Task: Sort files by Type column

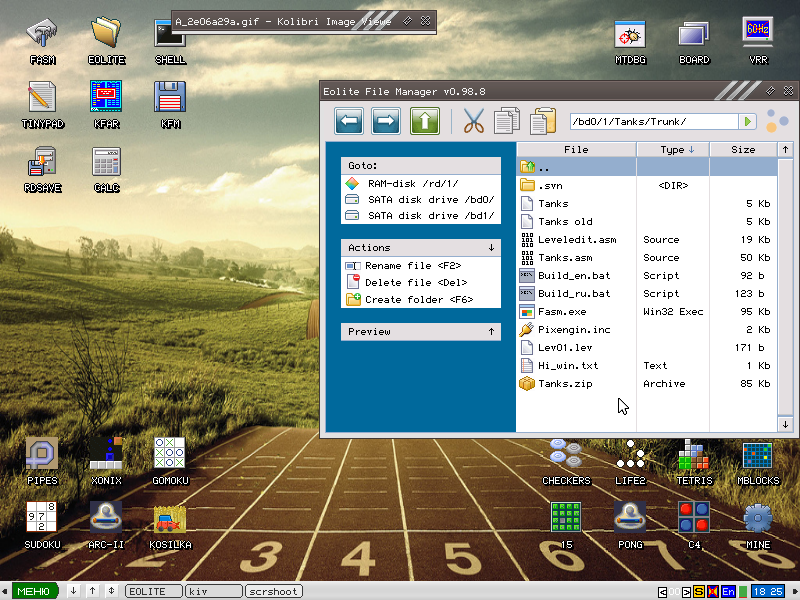Action: [x=672, y=150]
